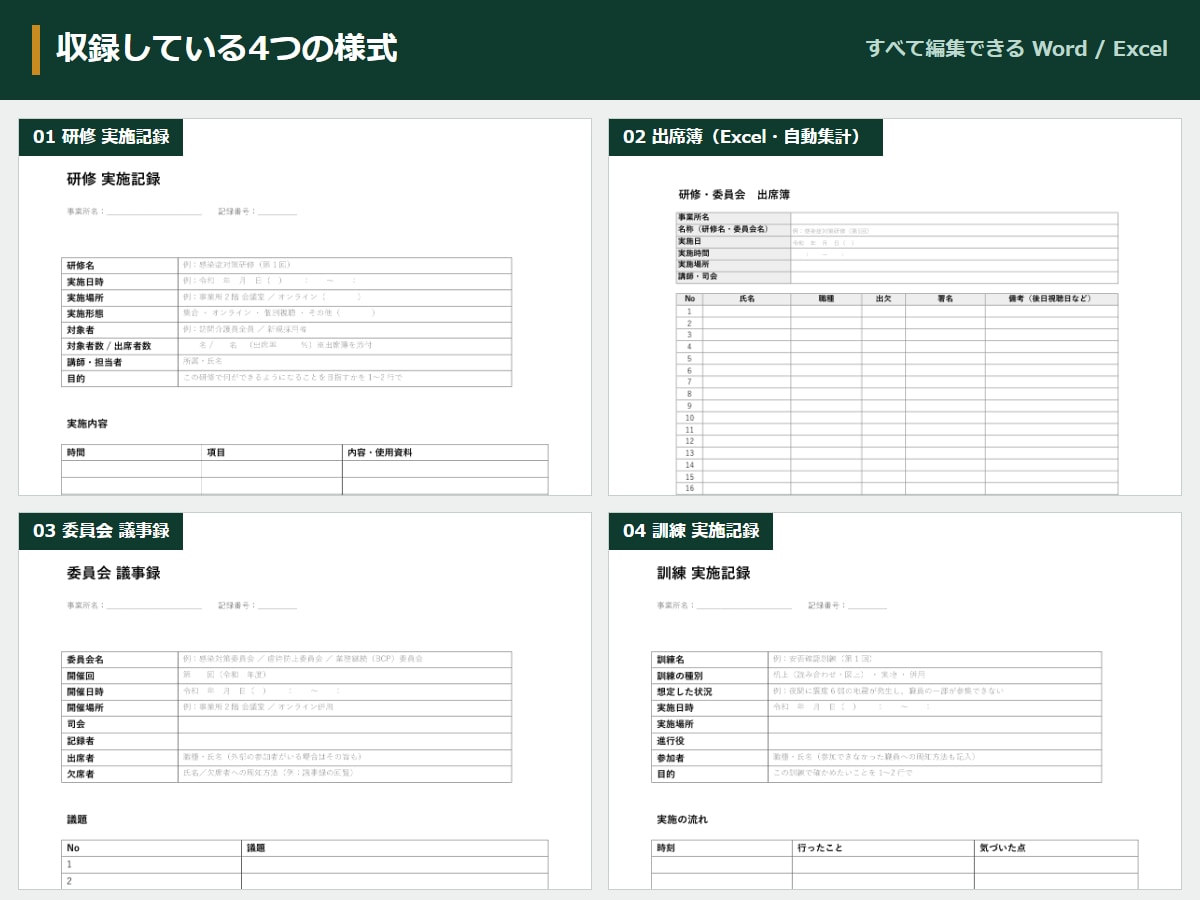This screenshot has width=1200, height=900.
Task: Select the green label 02 出席簿（Excel・自動集計）
Action: click(746, 137)
